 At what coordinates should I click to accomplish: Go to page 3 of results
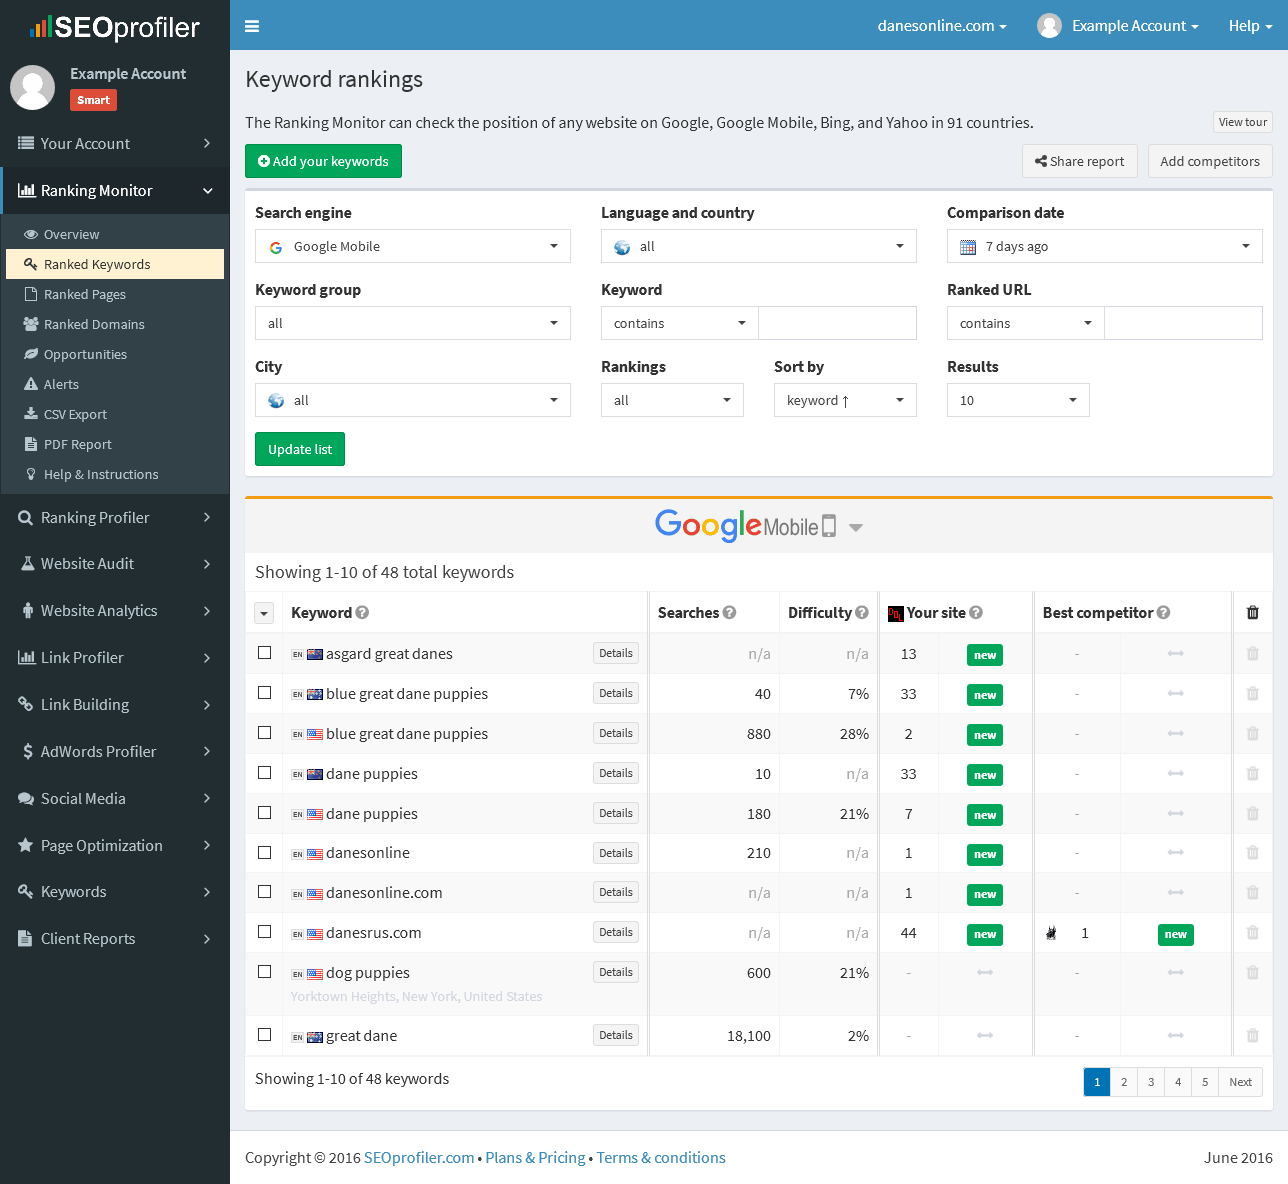(1151, 1082)
